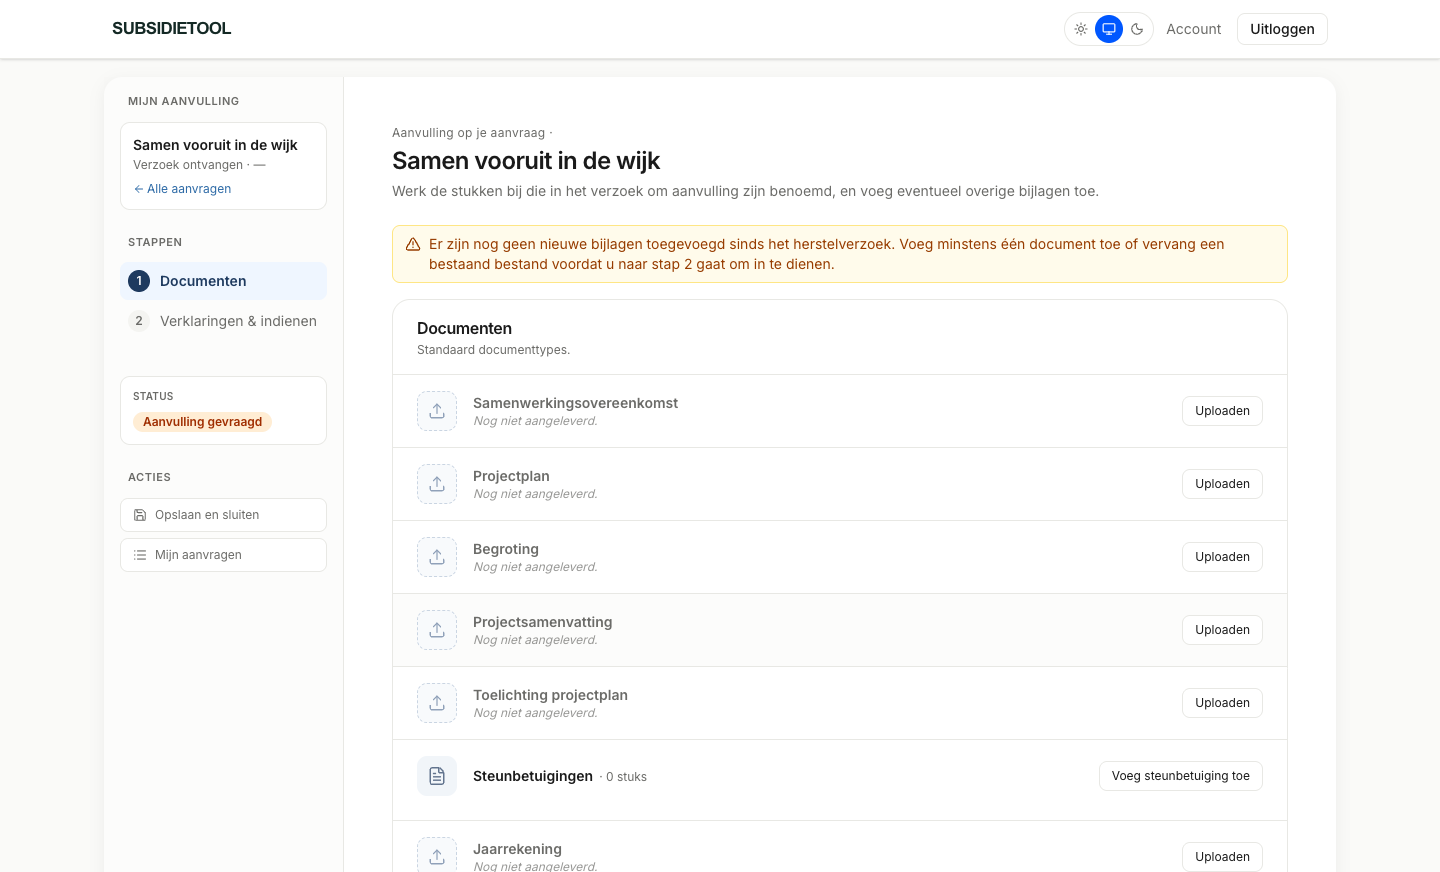Click the Samenwerkingsovereenkomst document name
1440x872 pixels.
575,403
